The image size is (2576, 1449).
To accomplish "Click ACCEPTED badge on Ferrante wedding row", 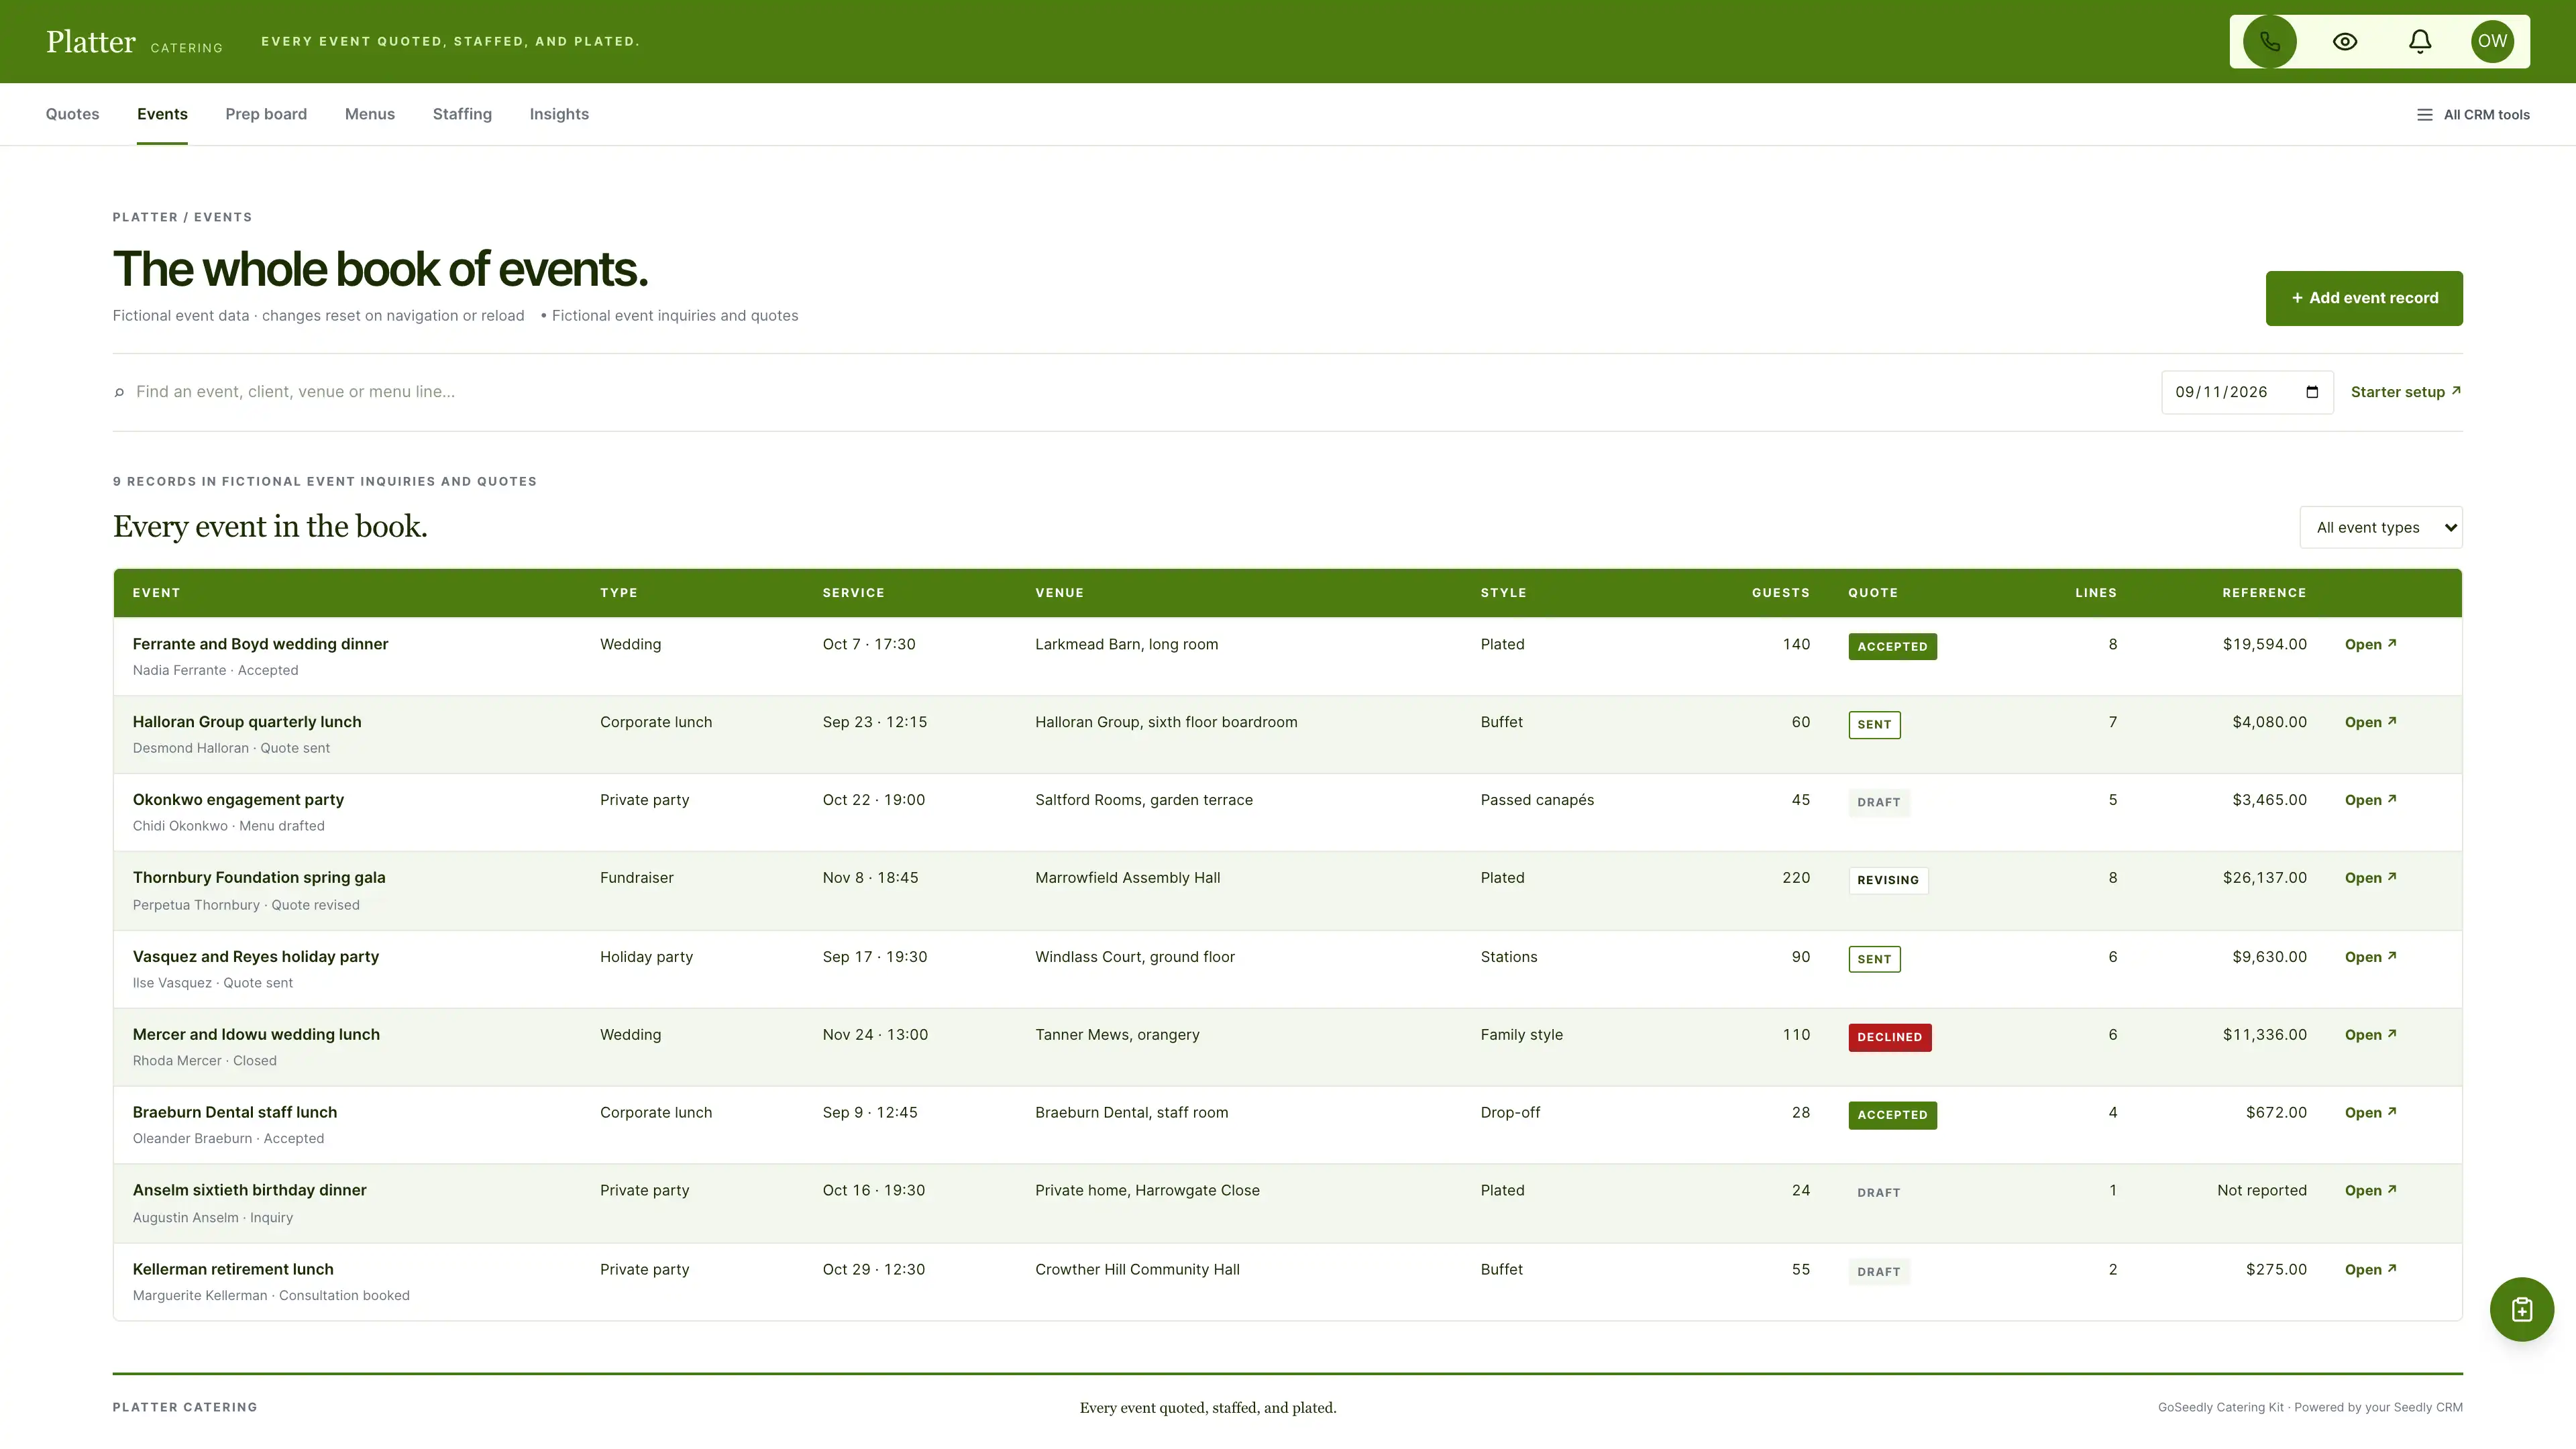I will (x=1892, y=646).
